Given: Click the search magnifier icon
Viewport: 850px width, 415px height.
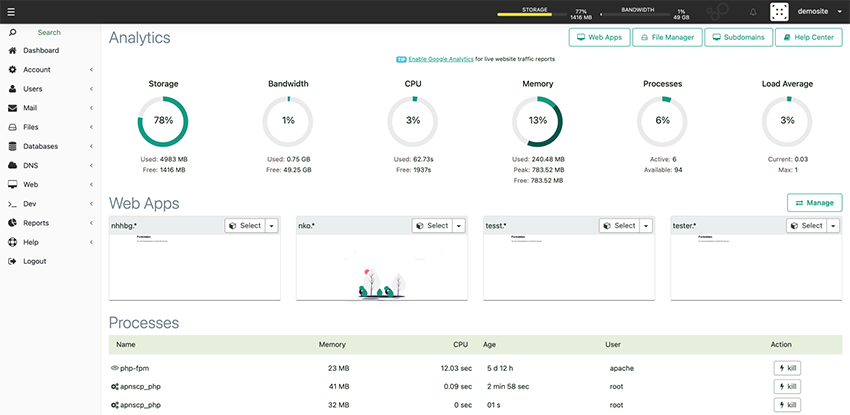Looking at the screenshot, I should click(x=12, y=33).
